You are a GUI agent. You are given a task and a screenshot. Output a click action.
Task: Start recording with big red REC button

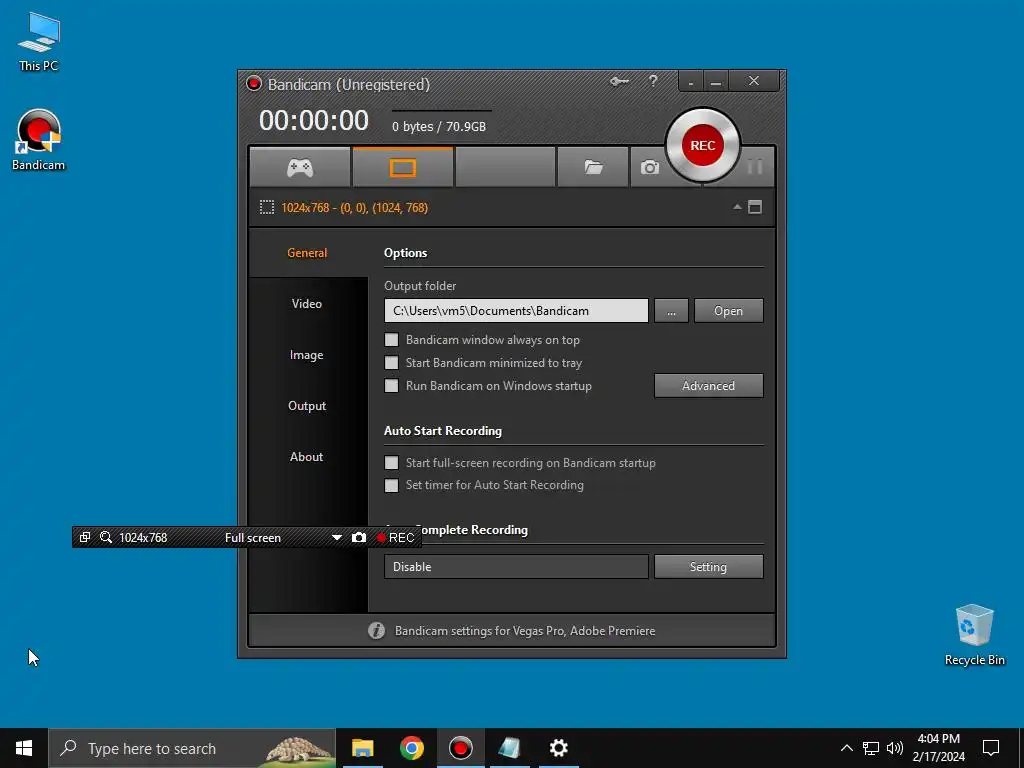(703, 145)
